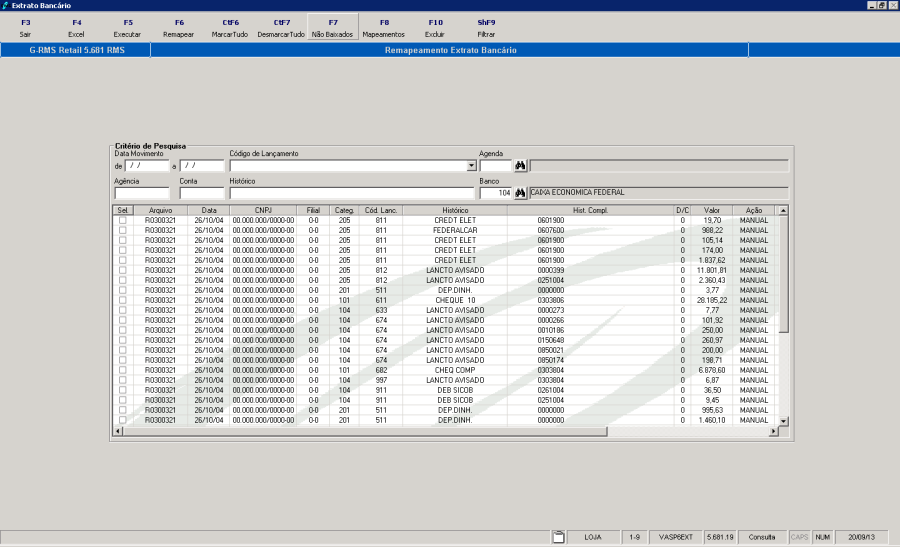Check the row with value 19,70
The width and height of the screenshot is (900, 547).
(122, 220)
